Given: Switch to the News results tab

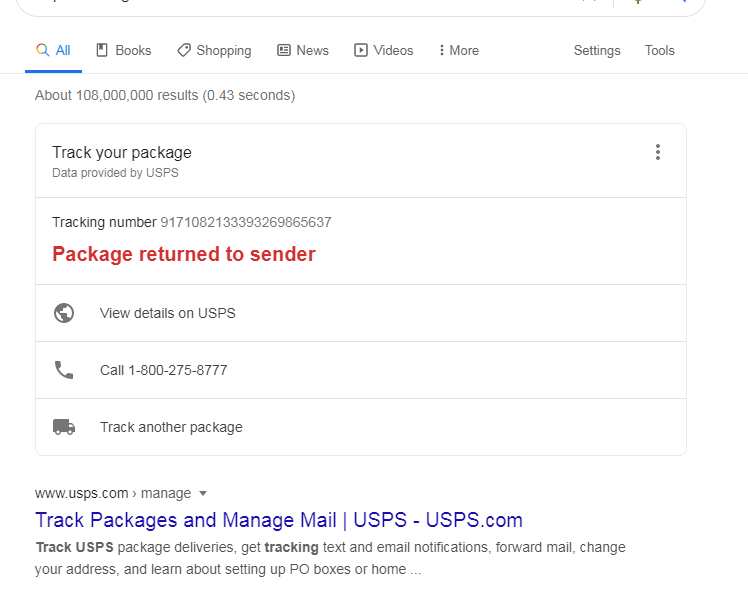Looking at the screenshot, I should (x=312, y=50).
